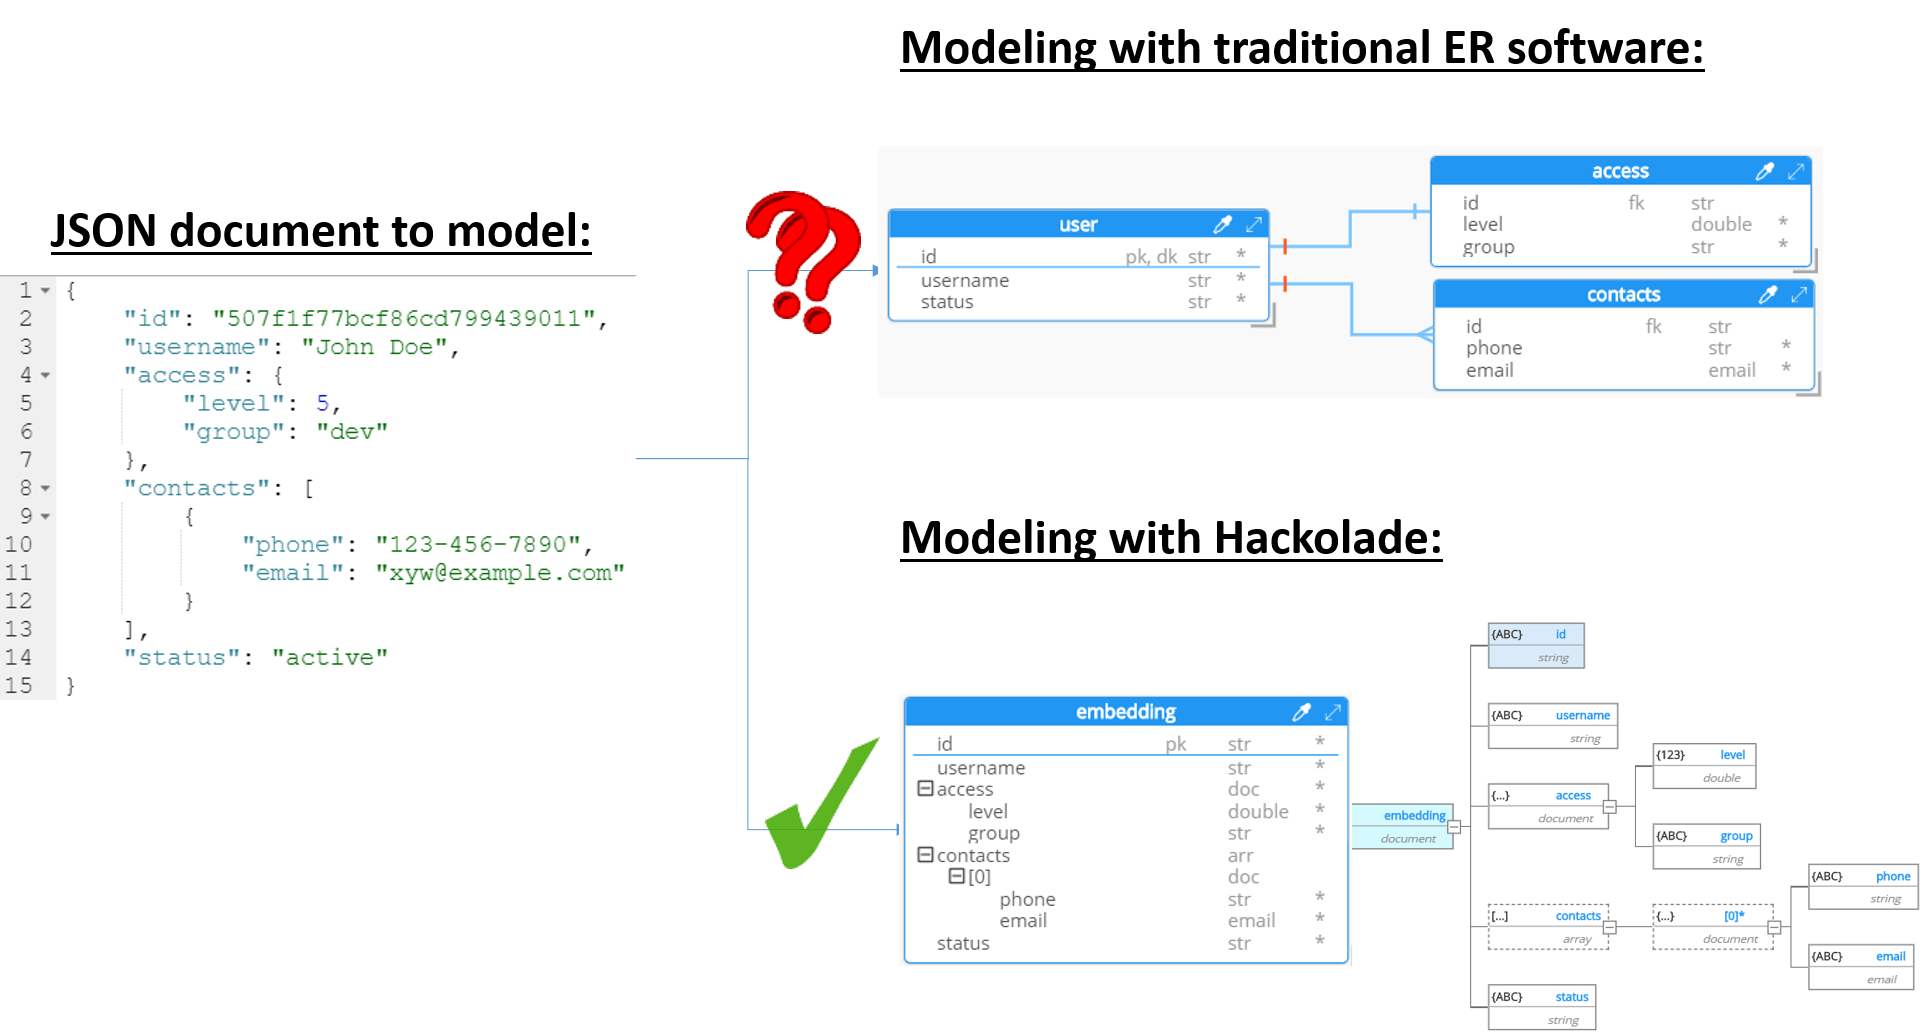The width and height of the screenshot is (1924, 1033).
Task: Select the embedding entity title bar
Action: [1126, 711]
